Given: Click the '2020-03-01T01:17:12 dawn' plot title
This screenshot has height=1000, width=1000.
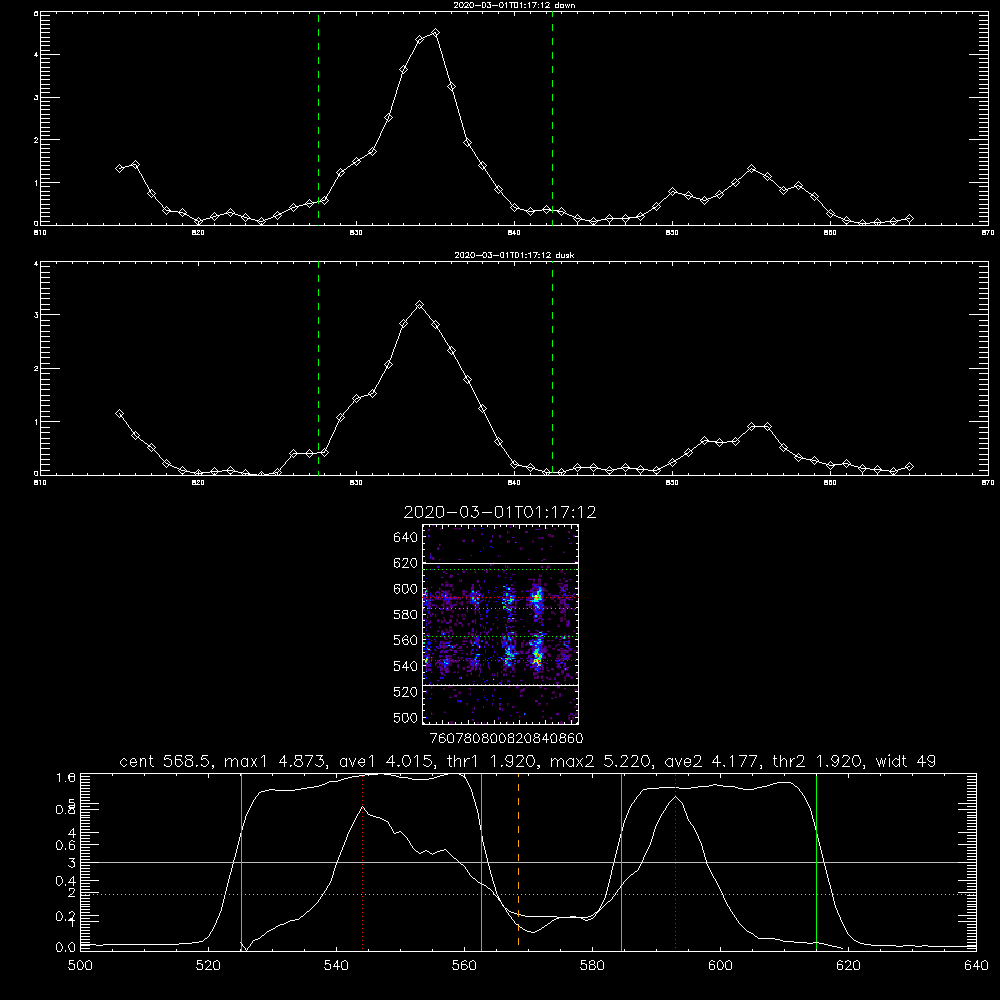Looking at the screenshot, I should pos(514,5).
